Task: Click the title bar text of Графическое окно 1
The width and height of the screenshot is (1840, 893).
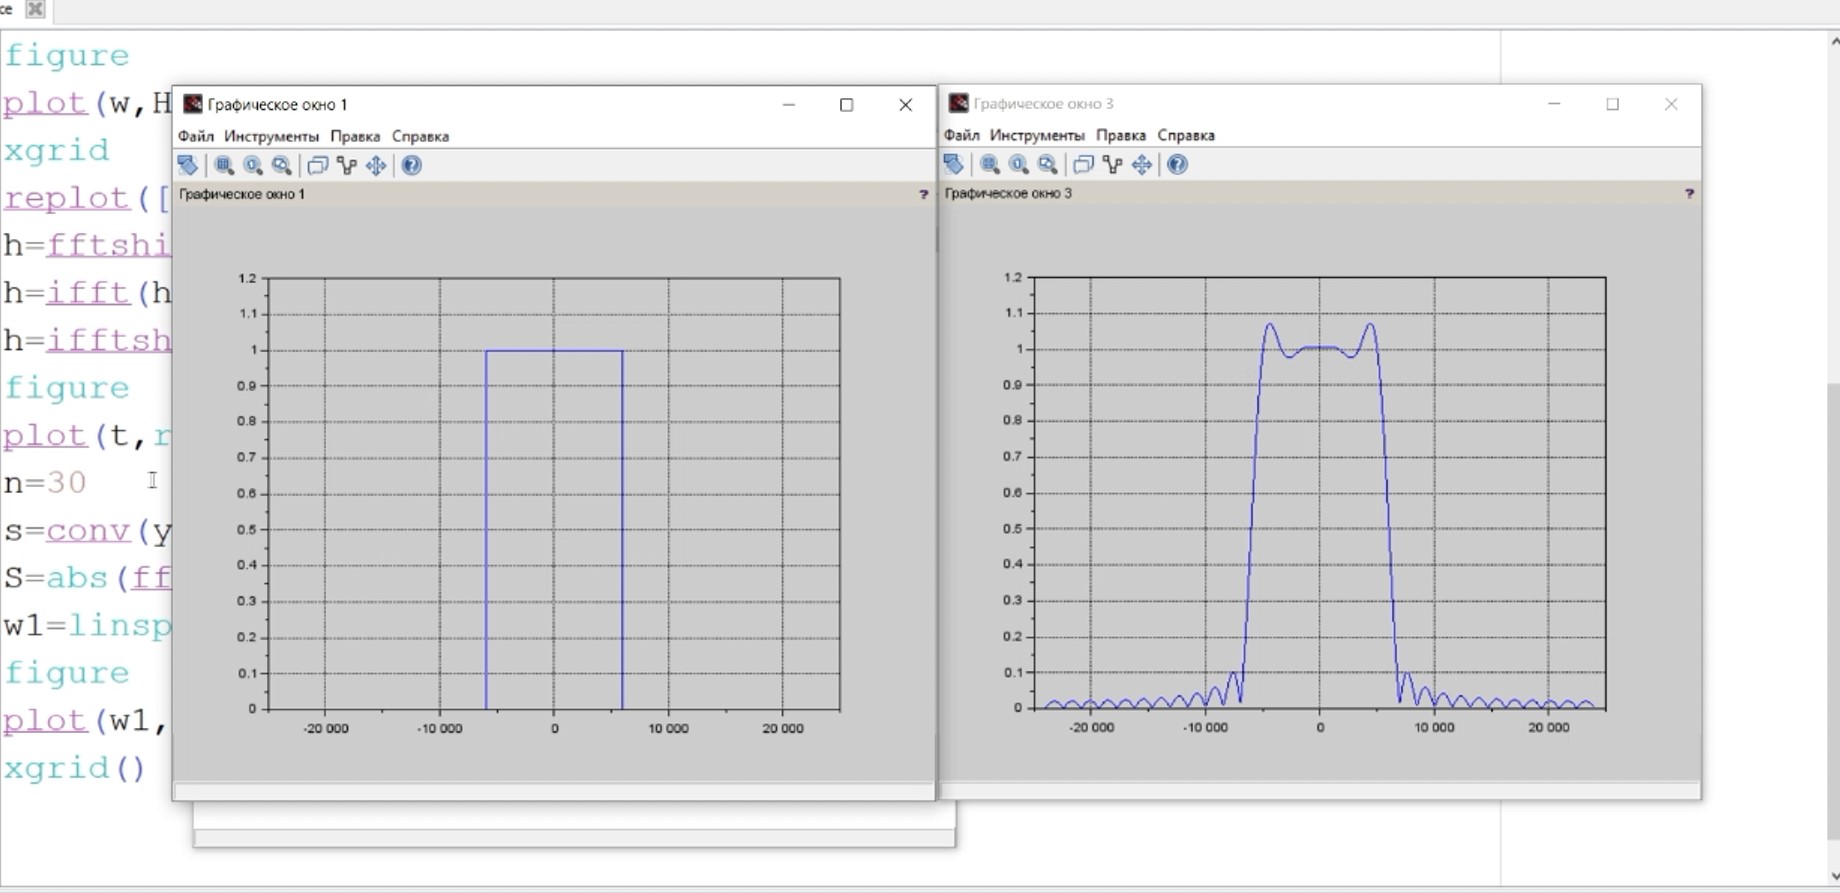Action: [x=278, y=104]
